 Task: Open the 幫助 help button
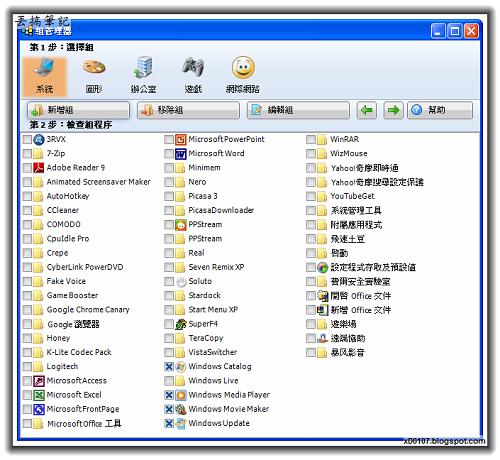440,110
